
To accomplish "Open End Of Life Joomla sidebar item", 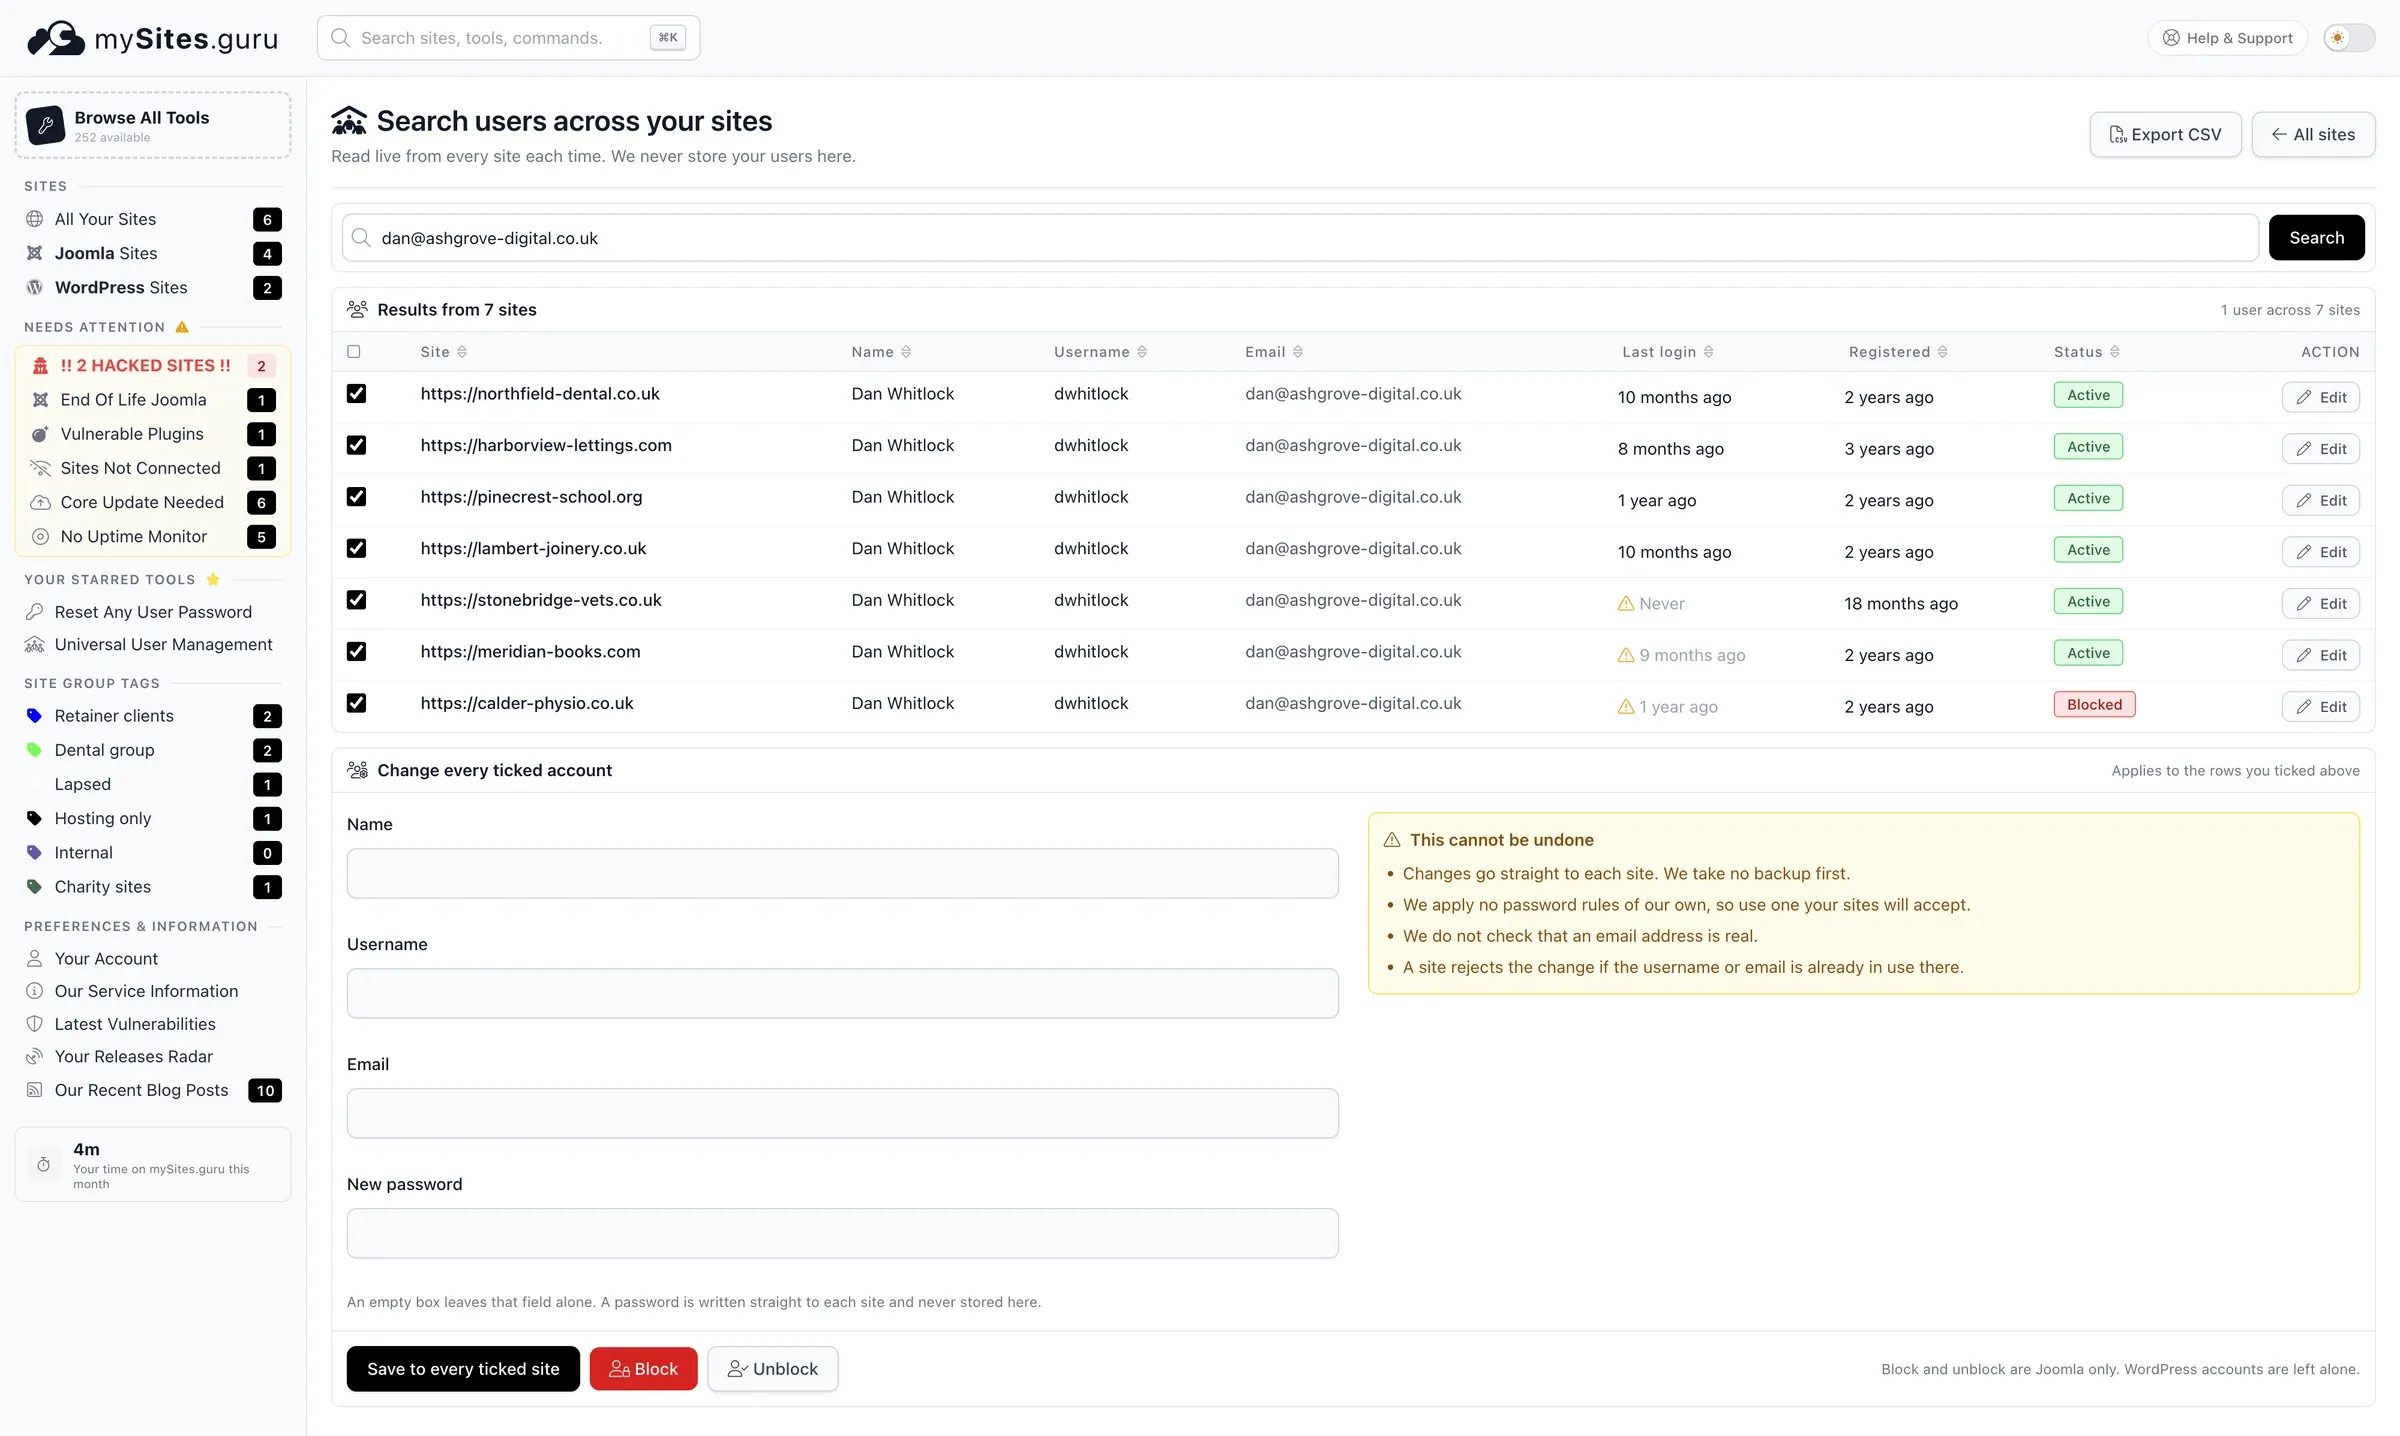I will click(x=153, y=400).
